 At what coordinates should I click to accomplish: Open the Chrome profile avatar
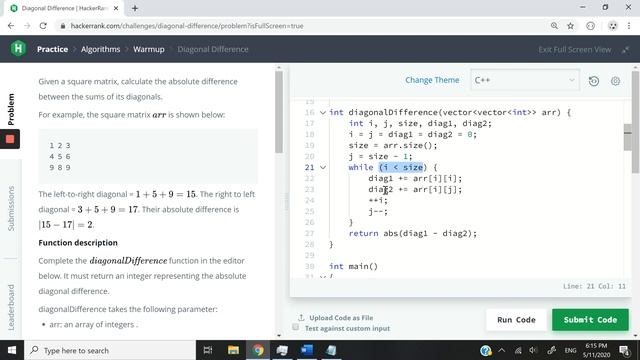(613, 26)
